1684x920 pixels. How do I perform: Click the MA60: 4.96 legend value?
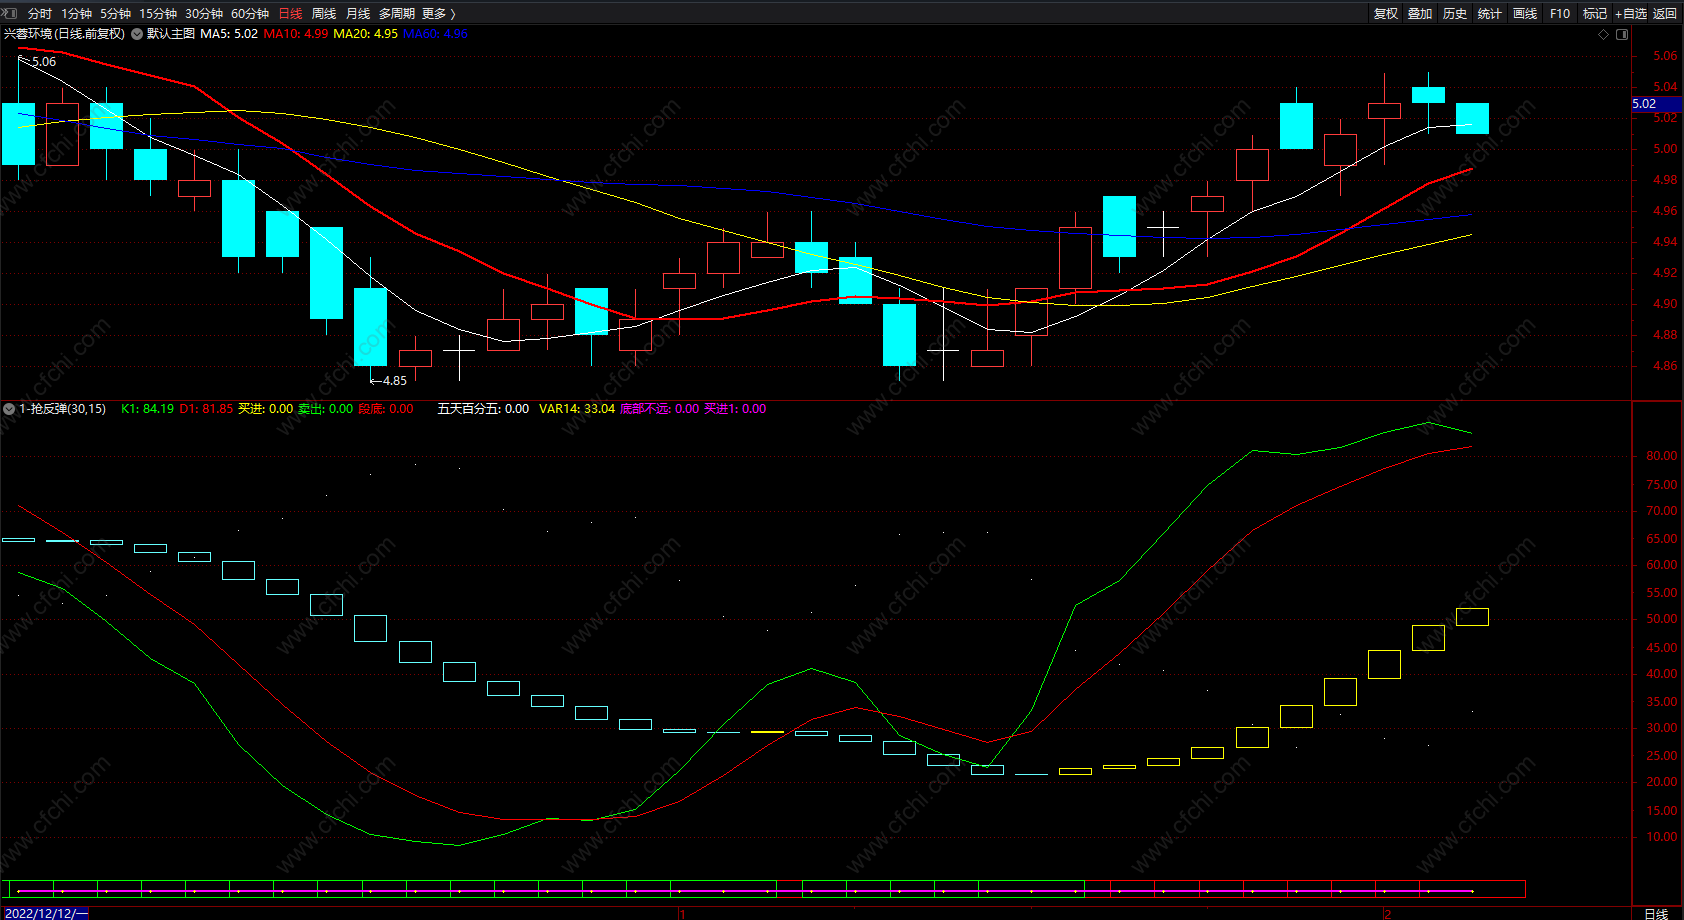[x=435, y=34]
